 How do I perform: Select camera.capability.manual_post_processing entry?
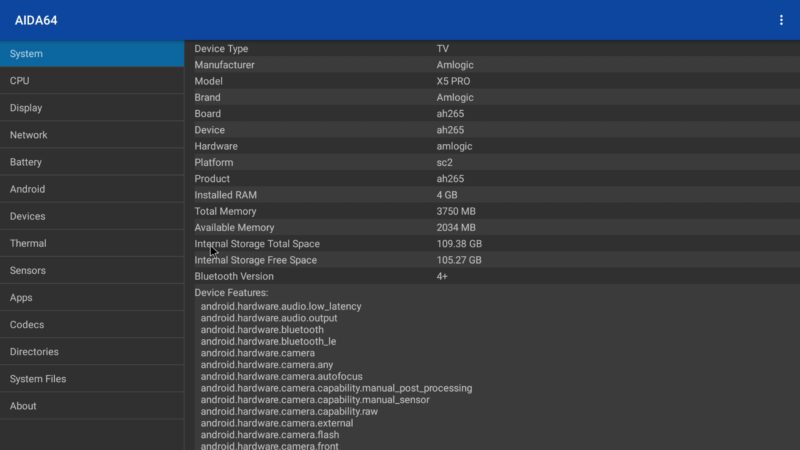(336, 388)
